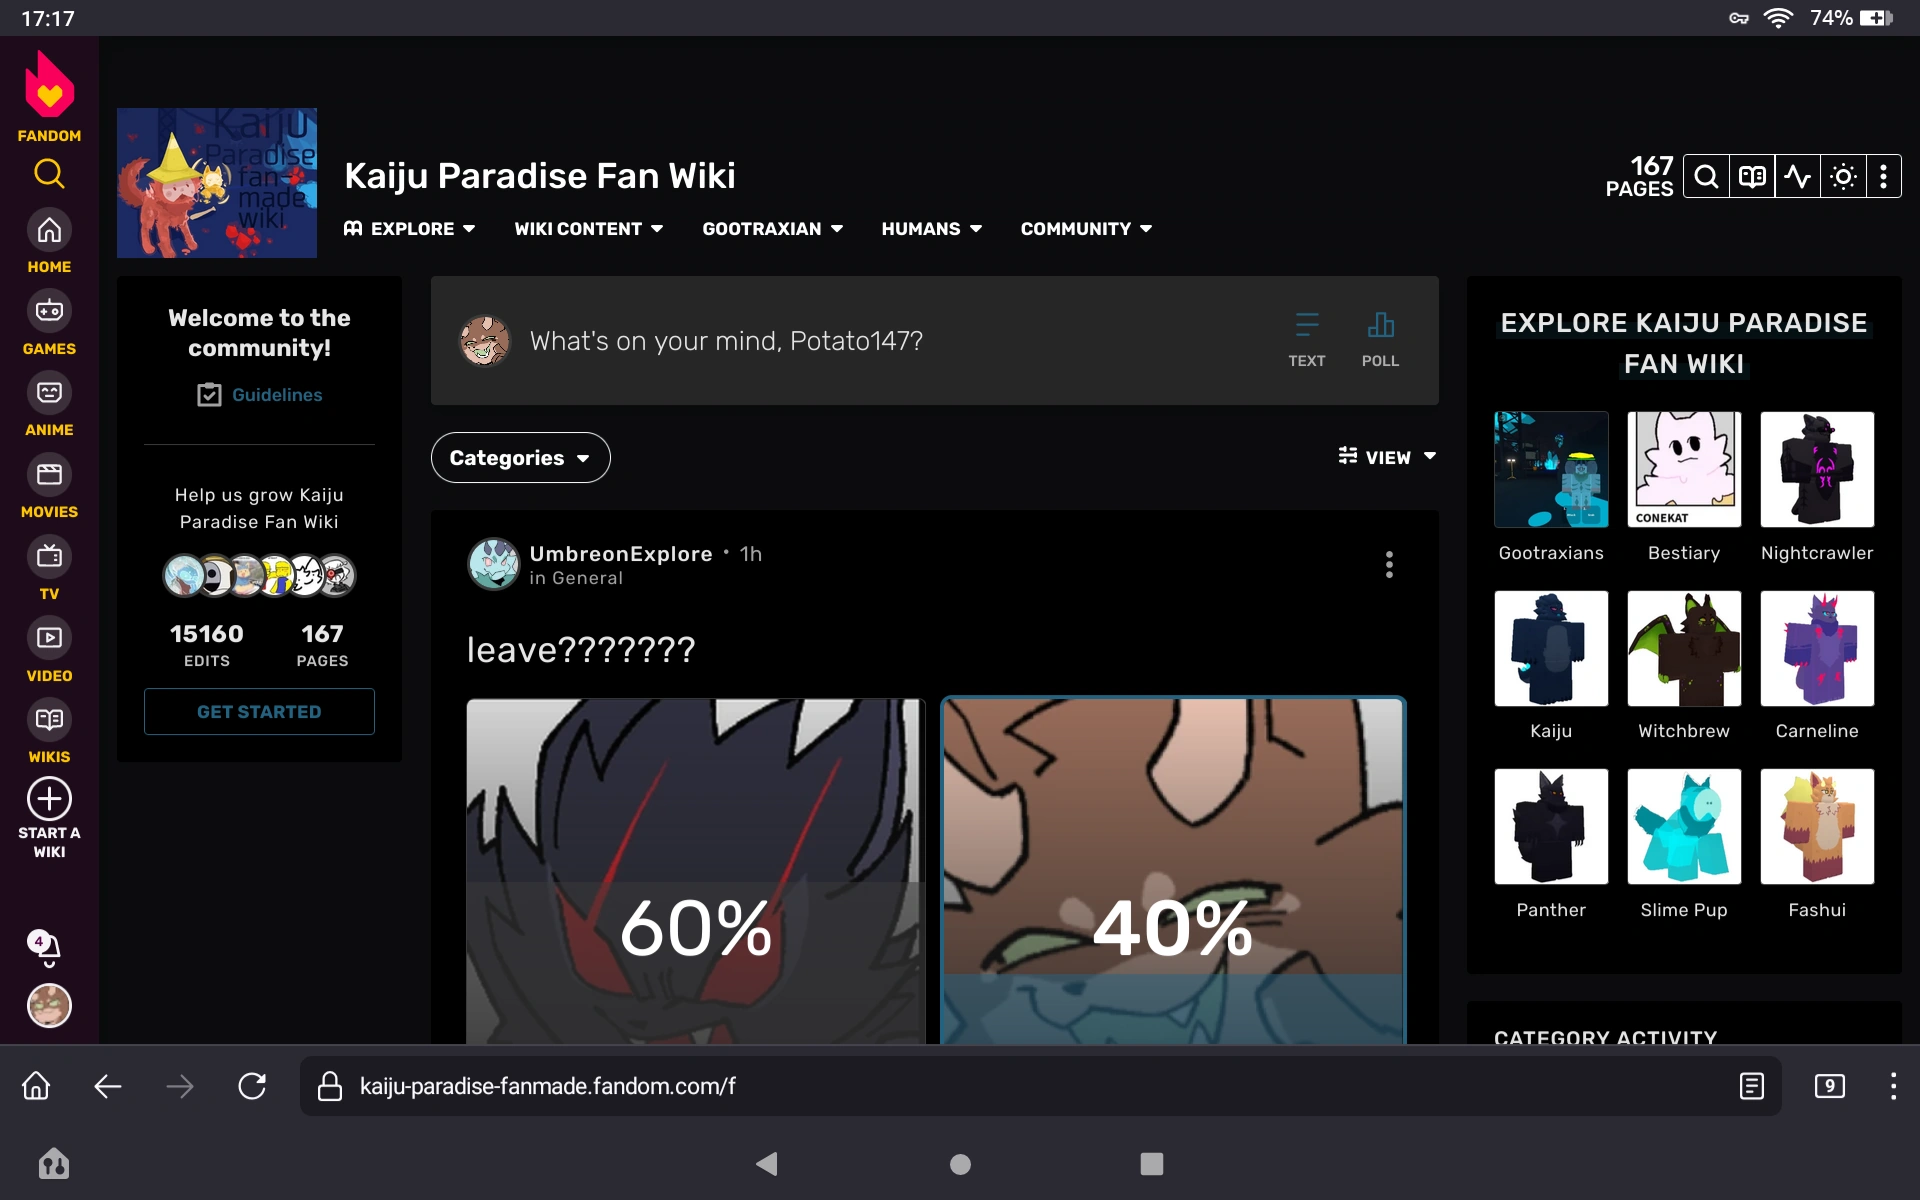Image resolution: width=1920 pixels, height=1200 pixels.
Task: Open the Community menu
Action: coord(1086,229)
